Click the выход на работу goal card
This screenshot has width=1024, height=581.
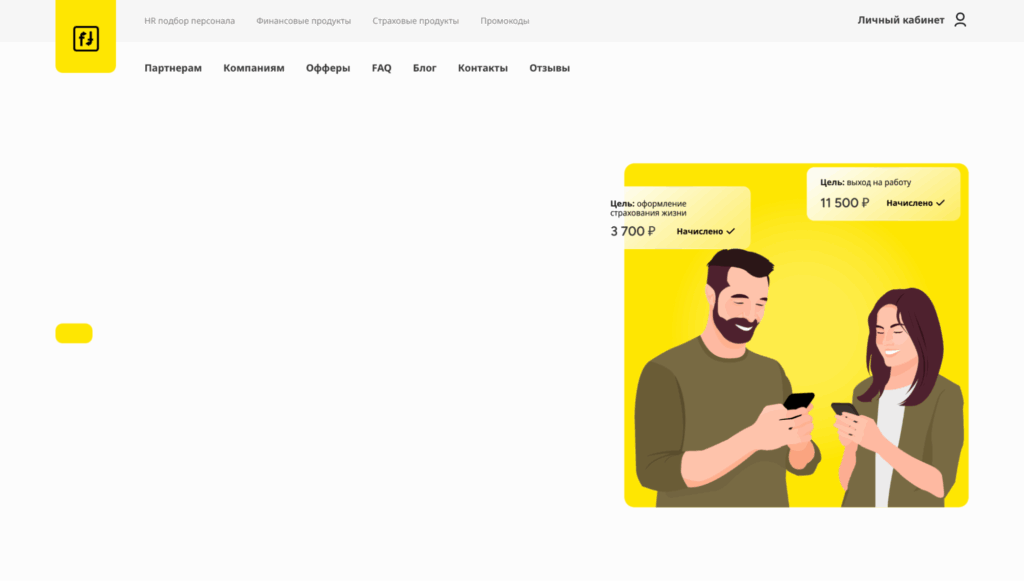click(883, 193)
